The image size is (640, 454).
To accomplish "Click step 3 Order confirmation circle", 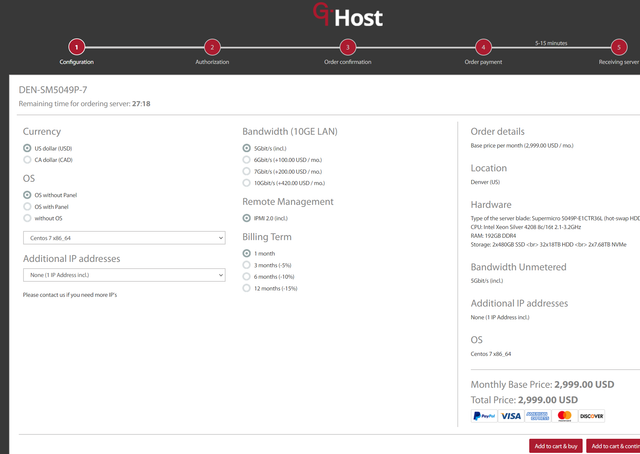I will [x=347, y=47].
